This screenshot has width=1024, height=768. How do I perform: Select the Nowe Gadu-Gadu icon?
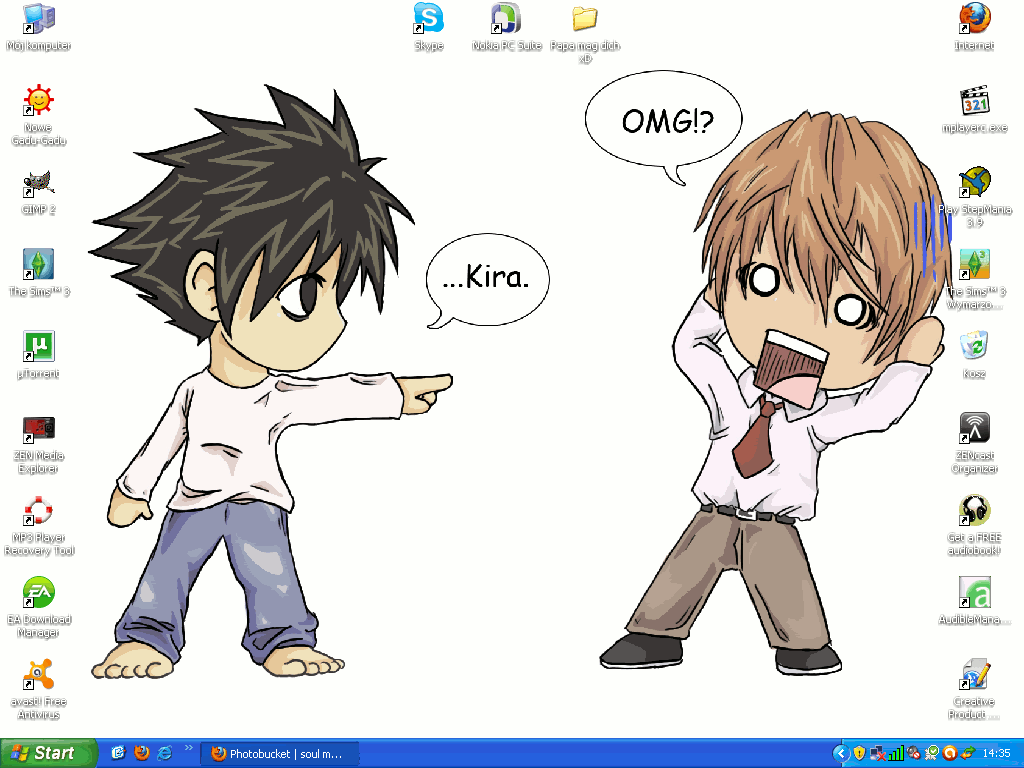[x=38, y=101]
